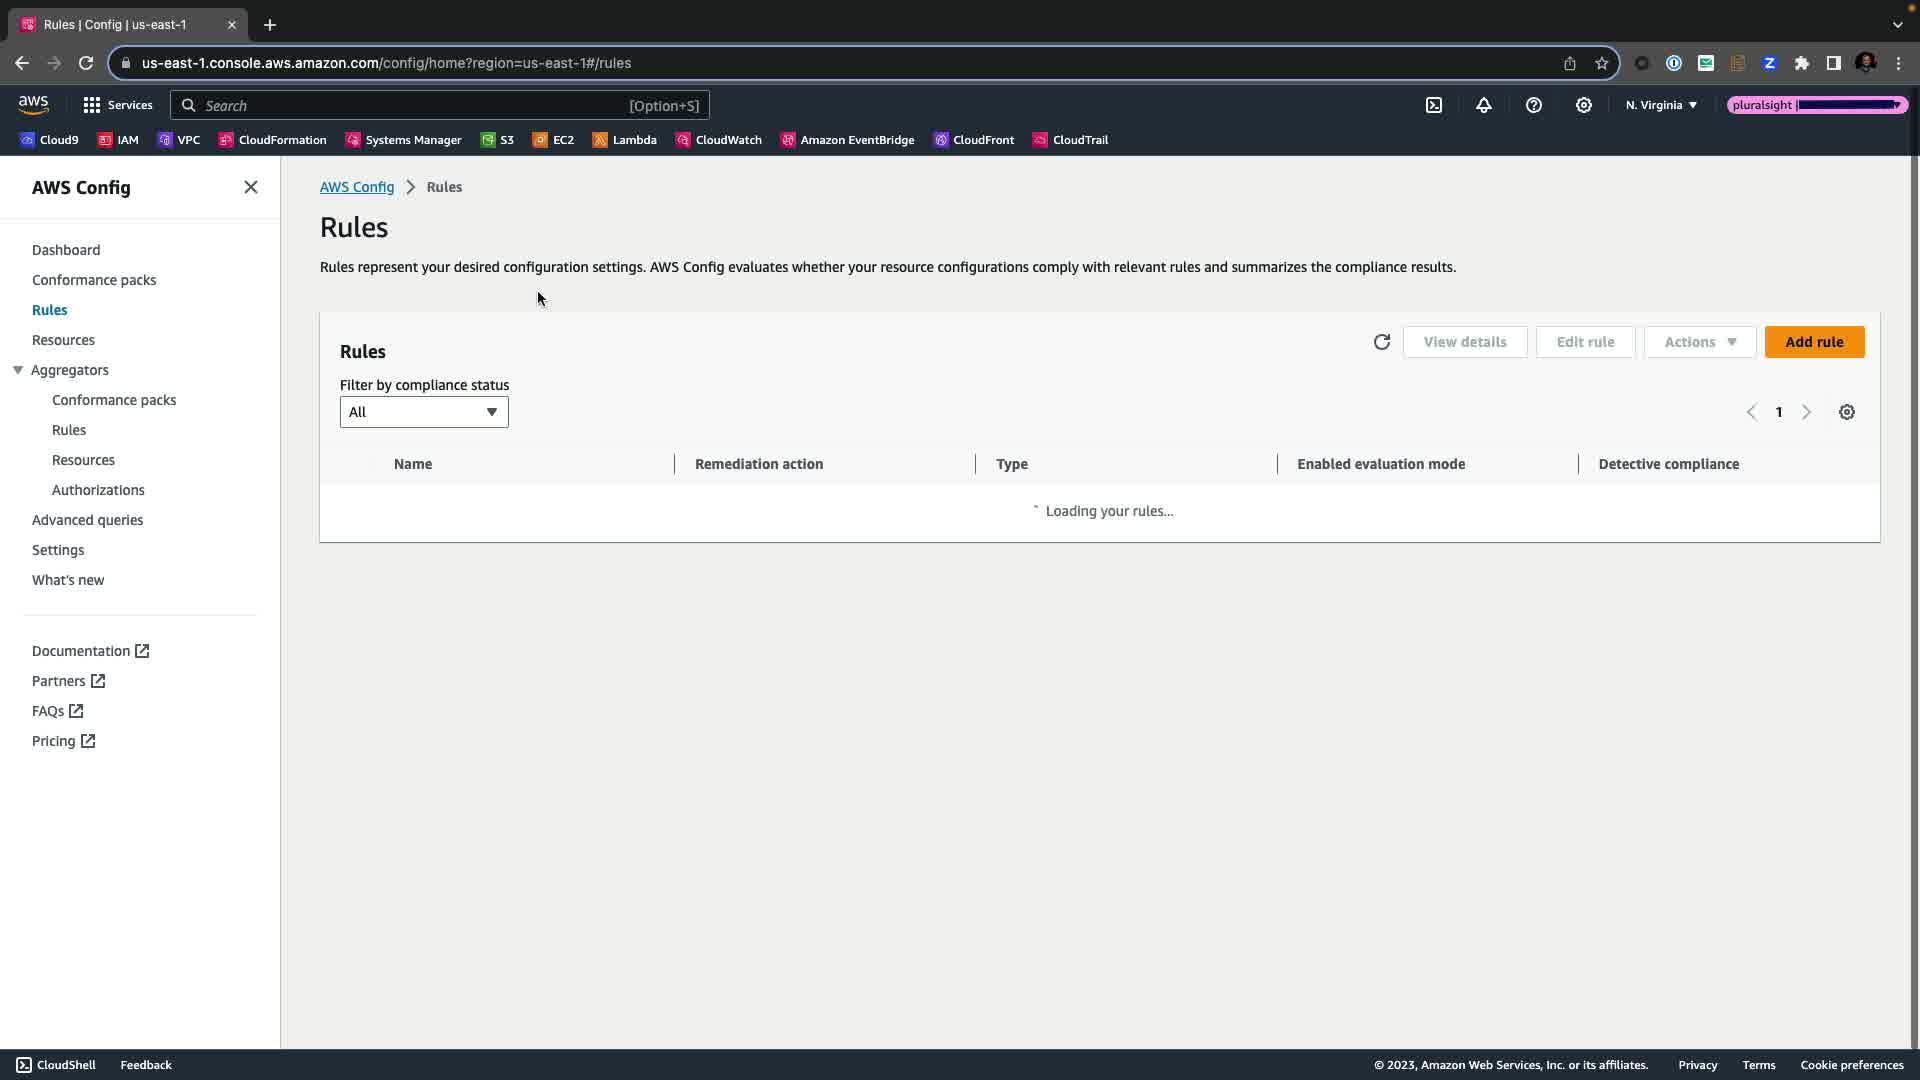Go to Conformance packs in sidebar
The image size is (1920, 1080).
[x=94, y=280]
